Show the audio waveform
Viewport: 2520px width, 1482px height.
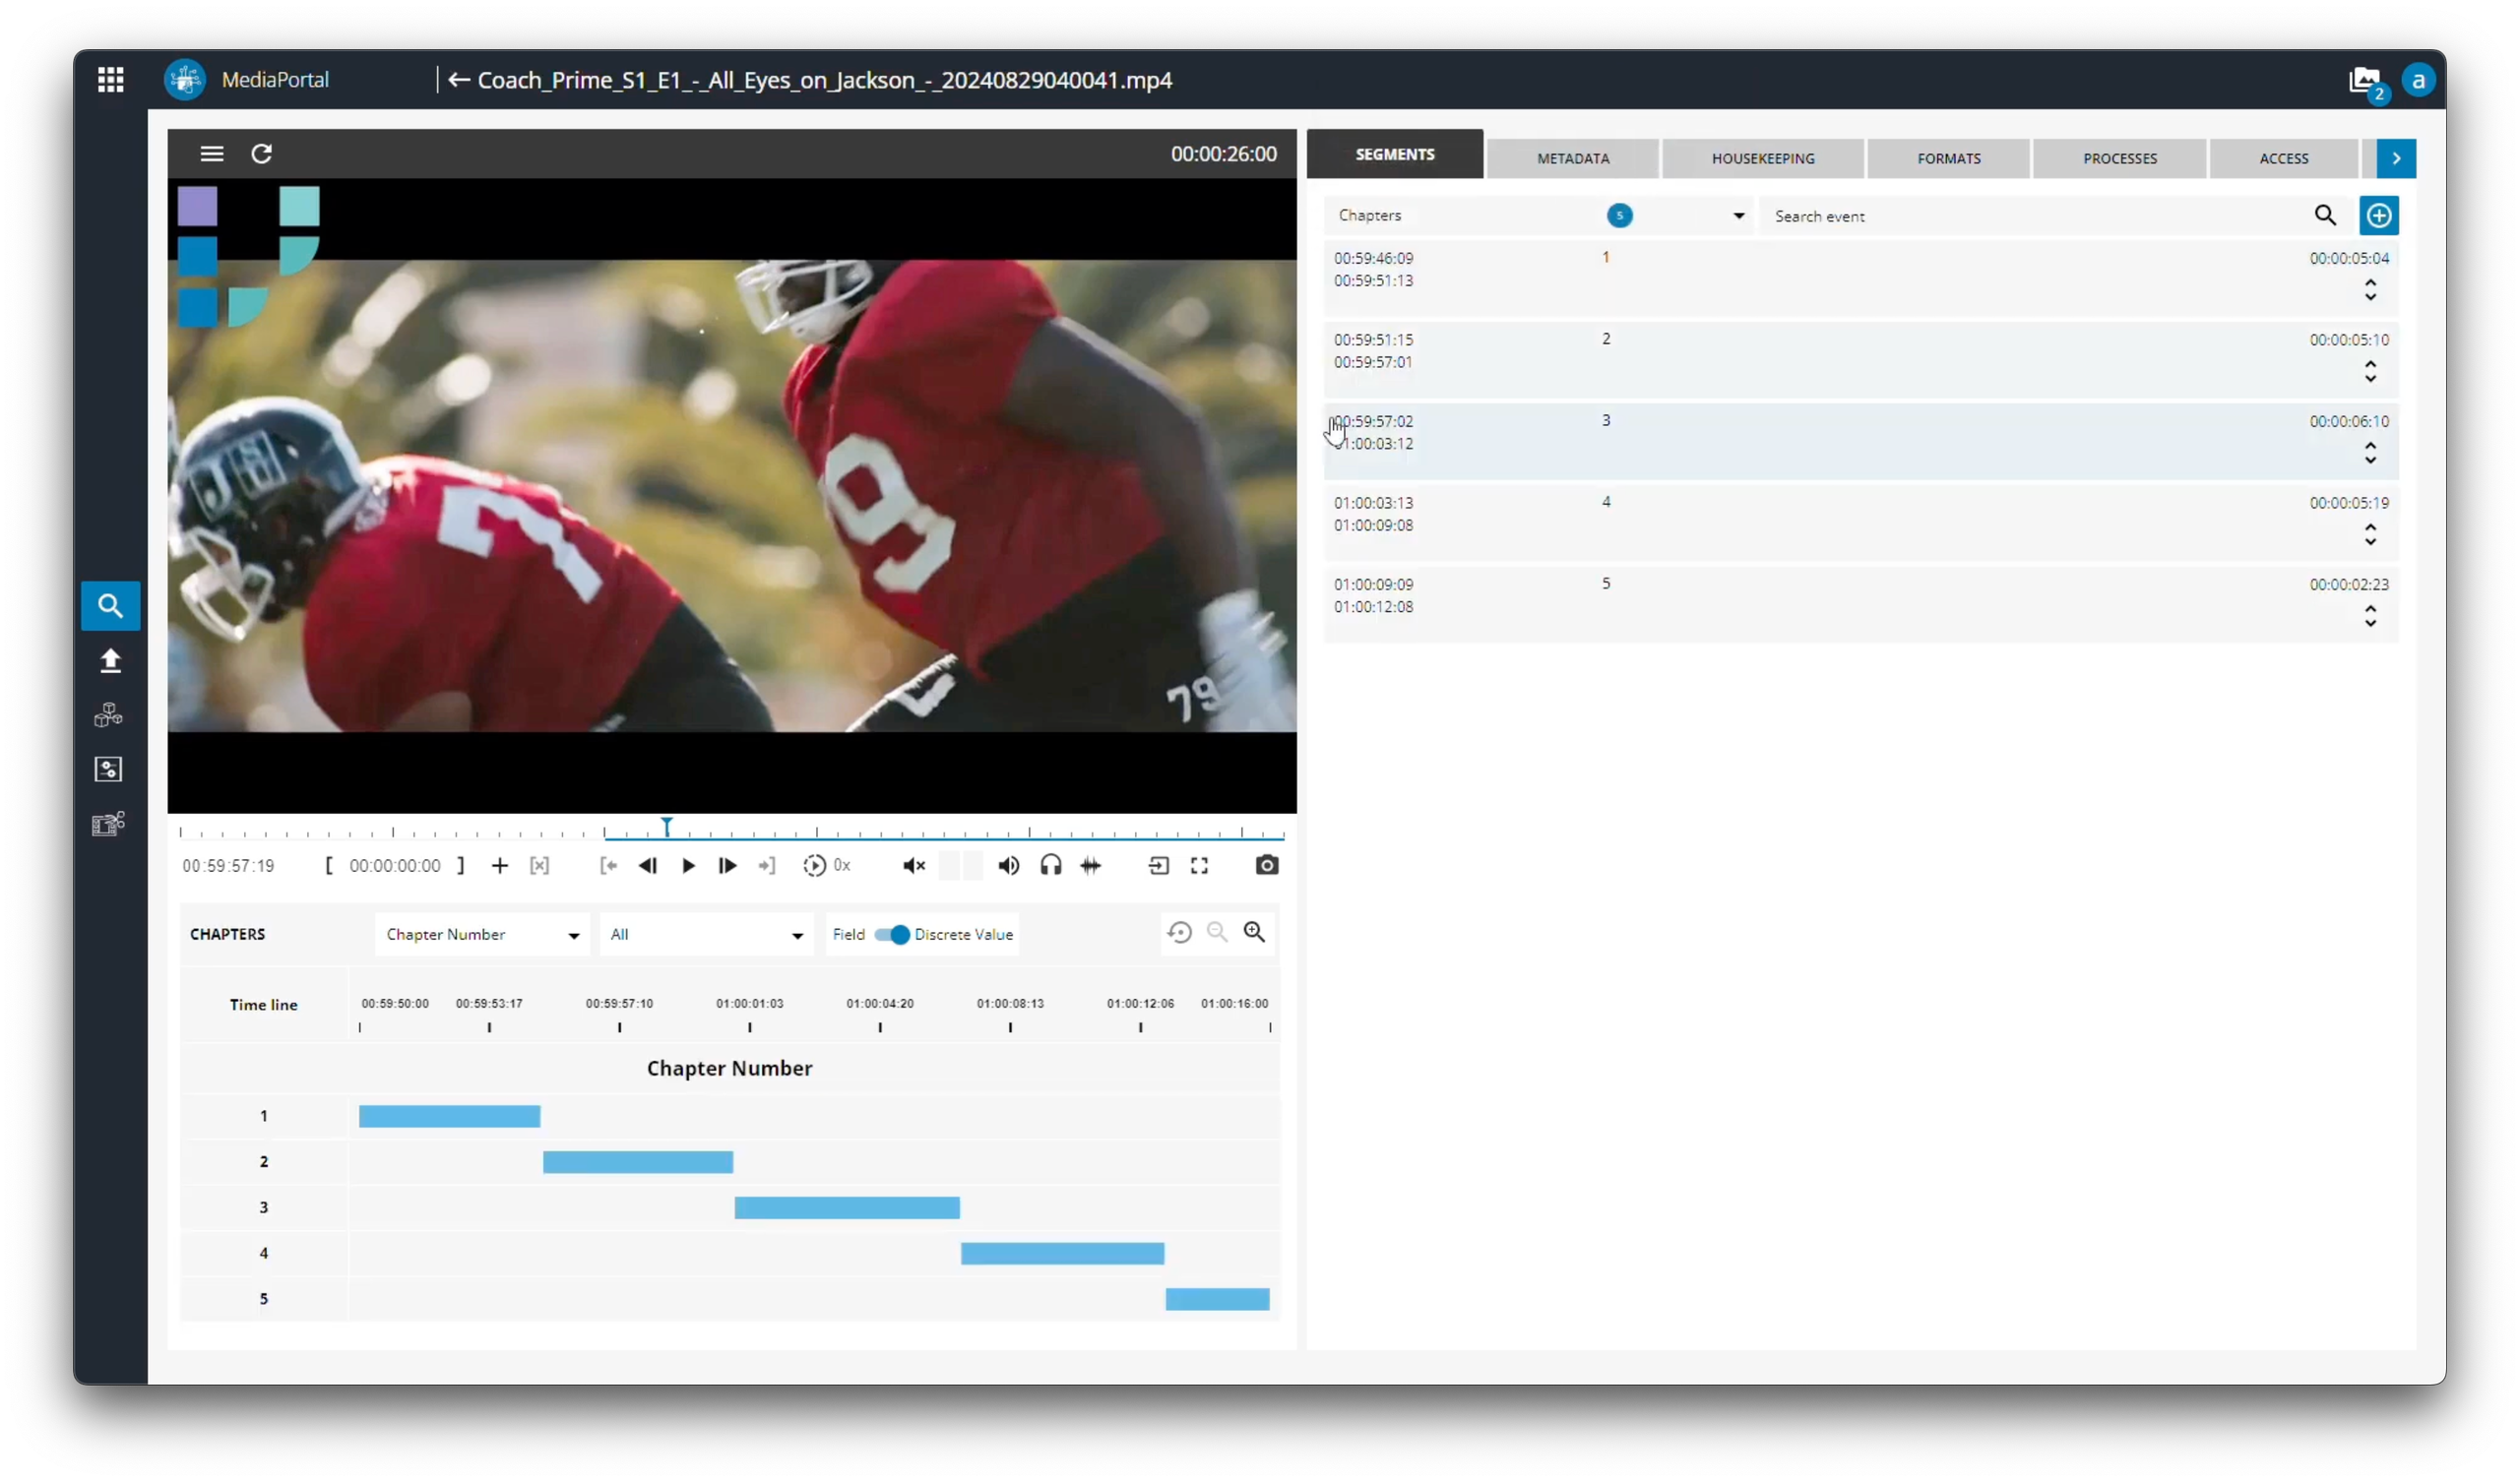click(1091, 866)
